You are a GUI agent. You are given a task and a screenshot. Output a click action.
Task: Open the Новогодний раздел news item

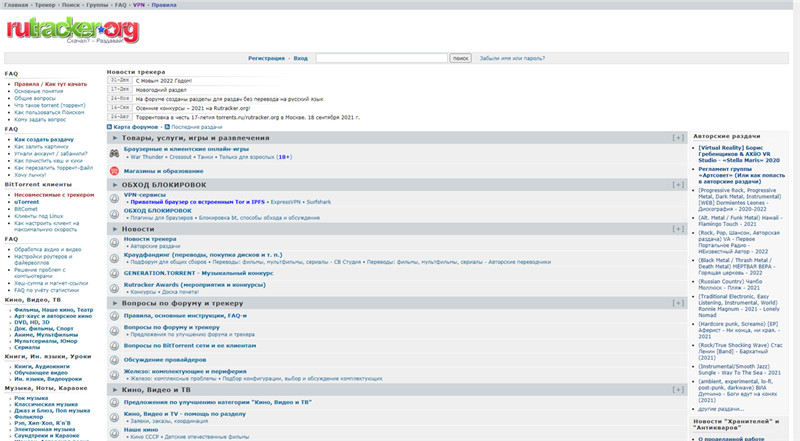point(161,90)
